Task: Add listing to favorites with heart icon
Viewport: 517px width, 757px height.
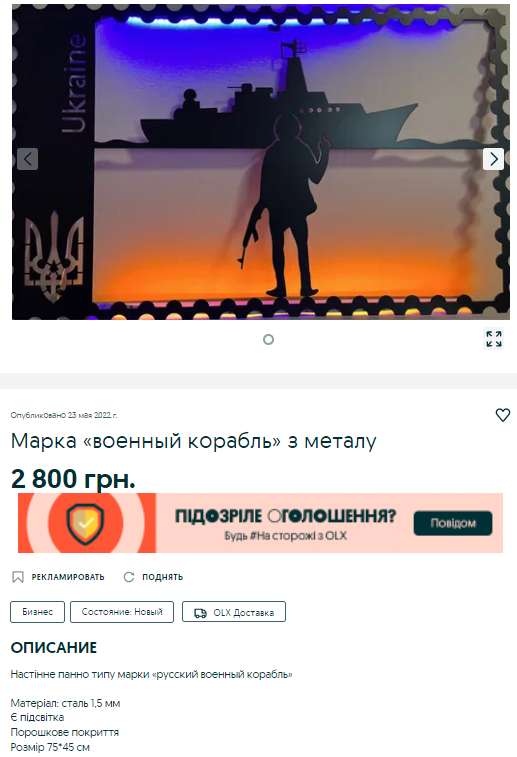Action: [x=503, y=415]
